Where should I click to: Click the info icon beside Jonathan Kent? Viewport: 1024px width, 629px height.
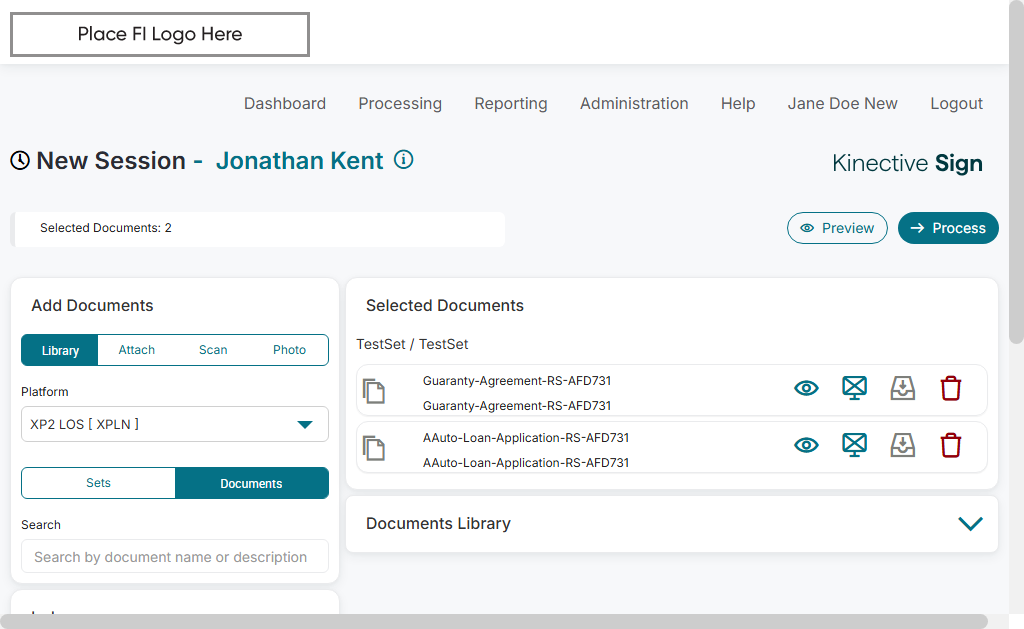(x=403, y=160)
